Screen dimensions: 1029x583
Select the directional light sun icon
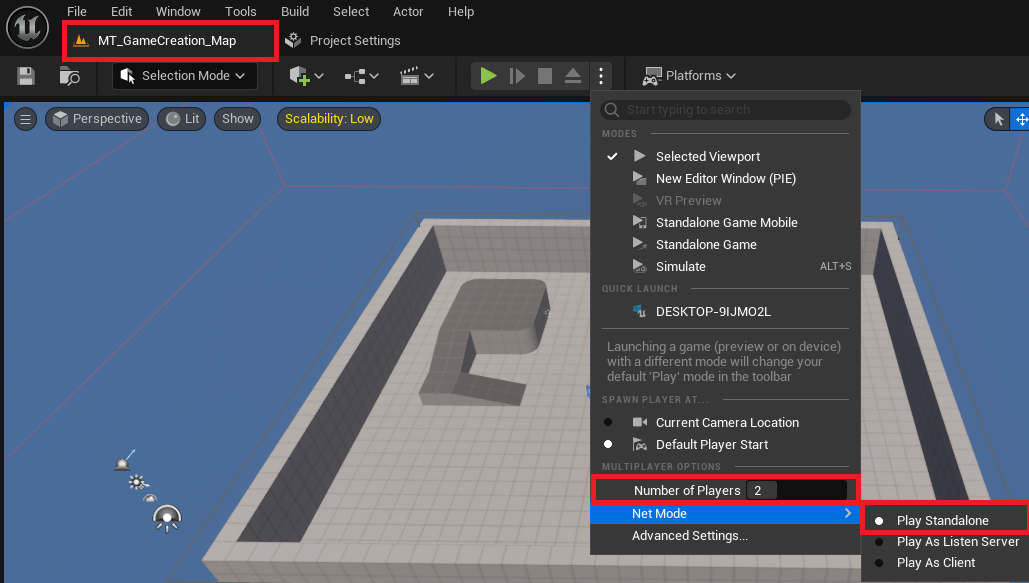pos(137,483)
